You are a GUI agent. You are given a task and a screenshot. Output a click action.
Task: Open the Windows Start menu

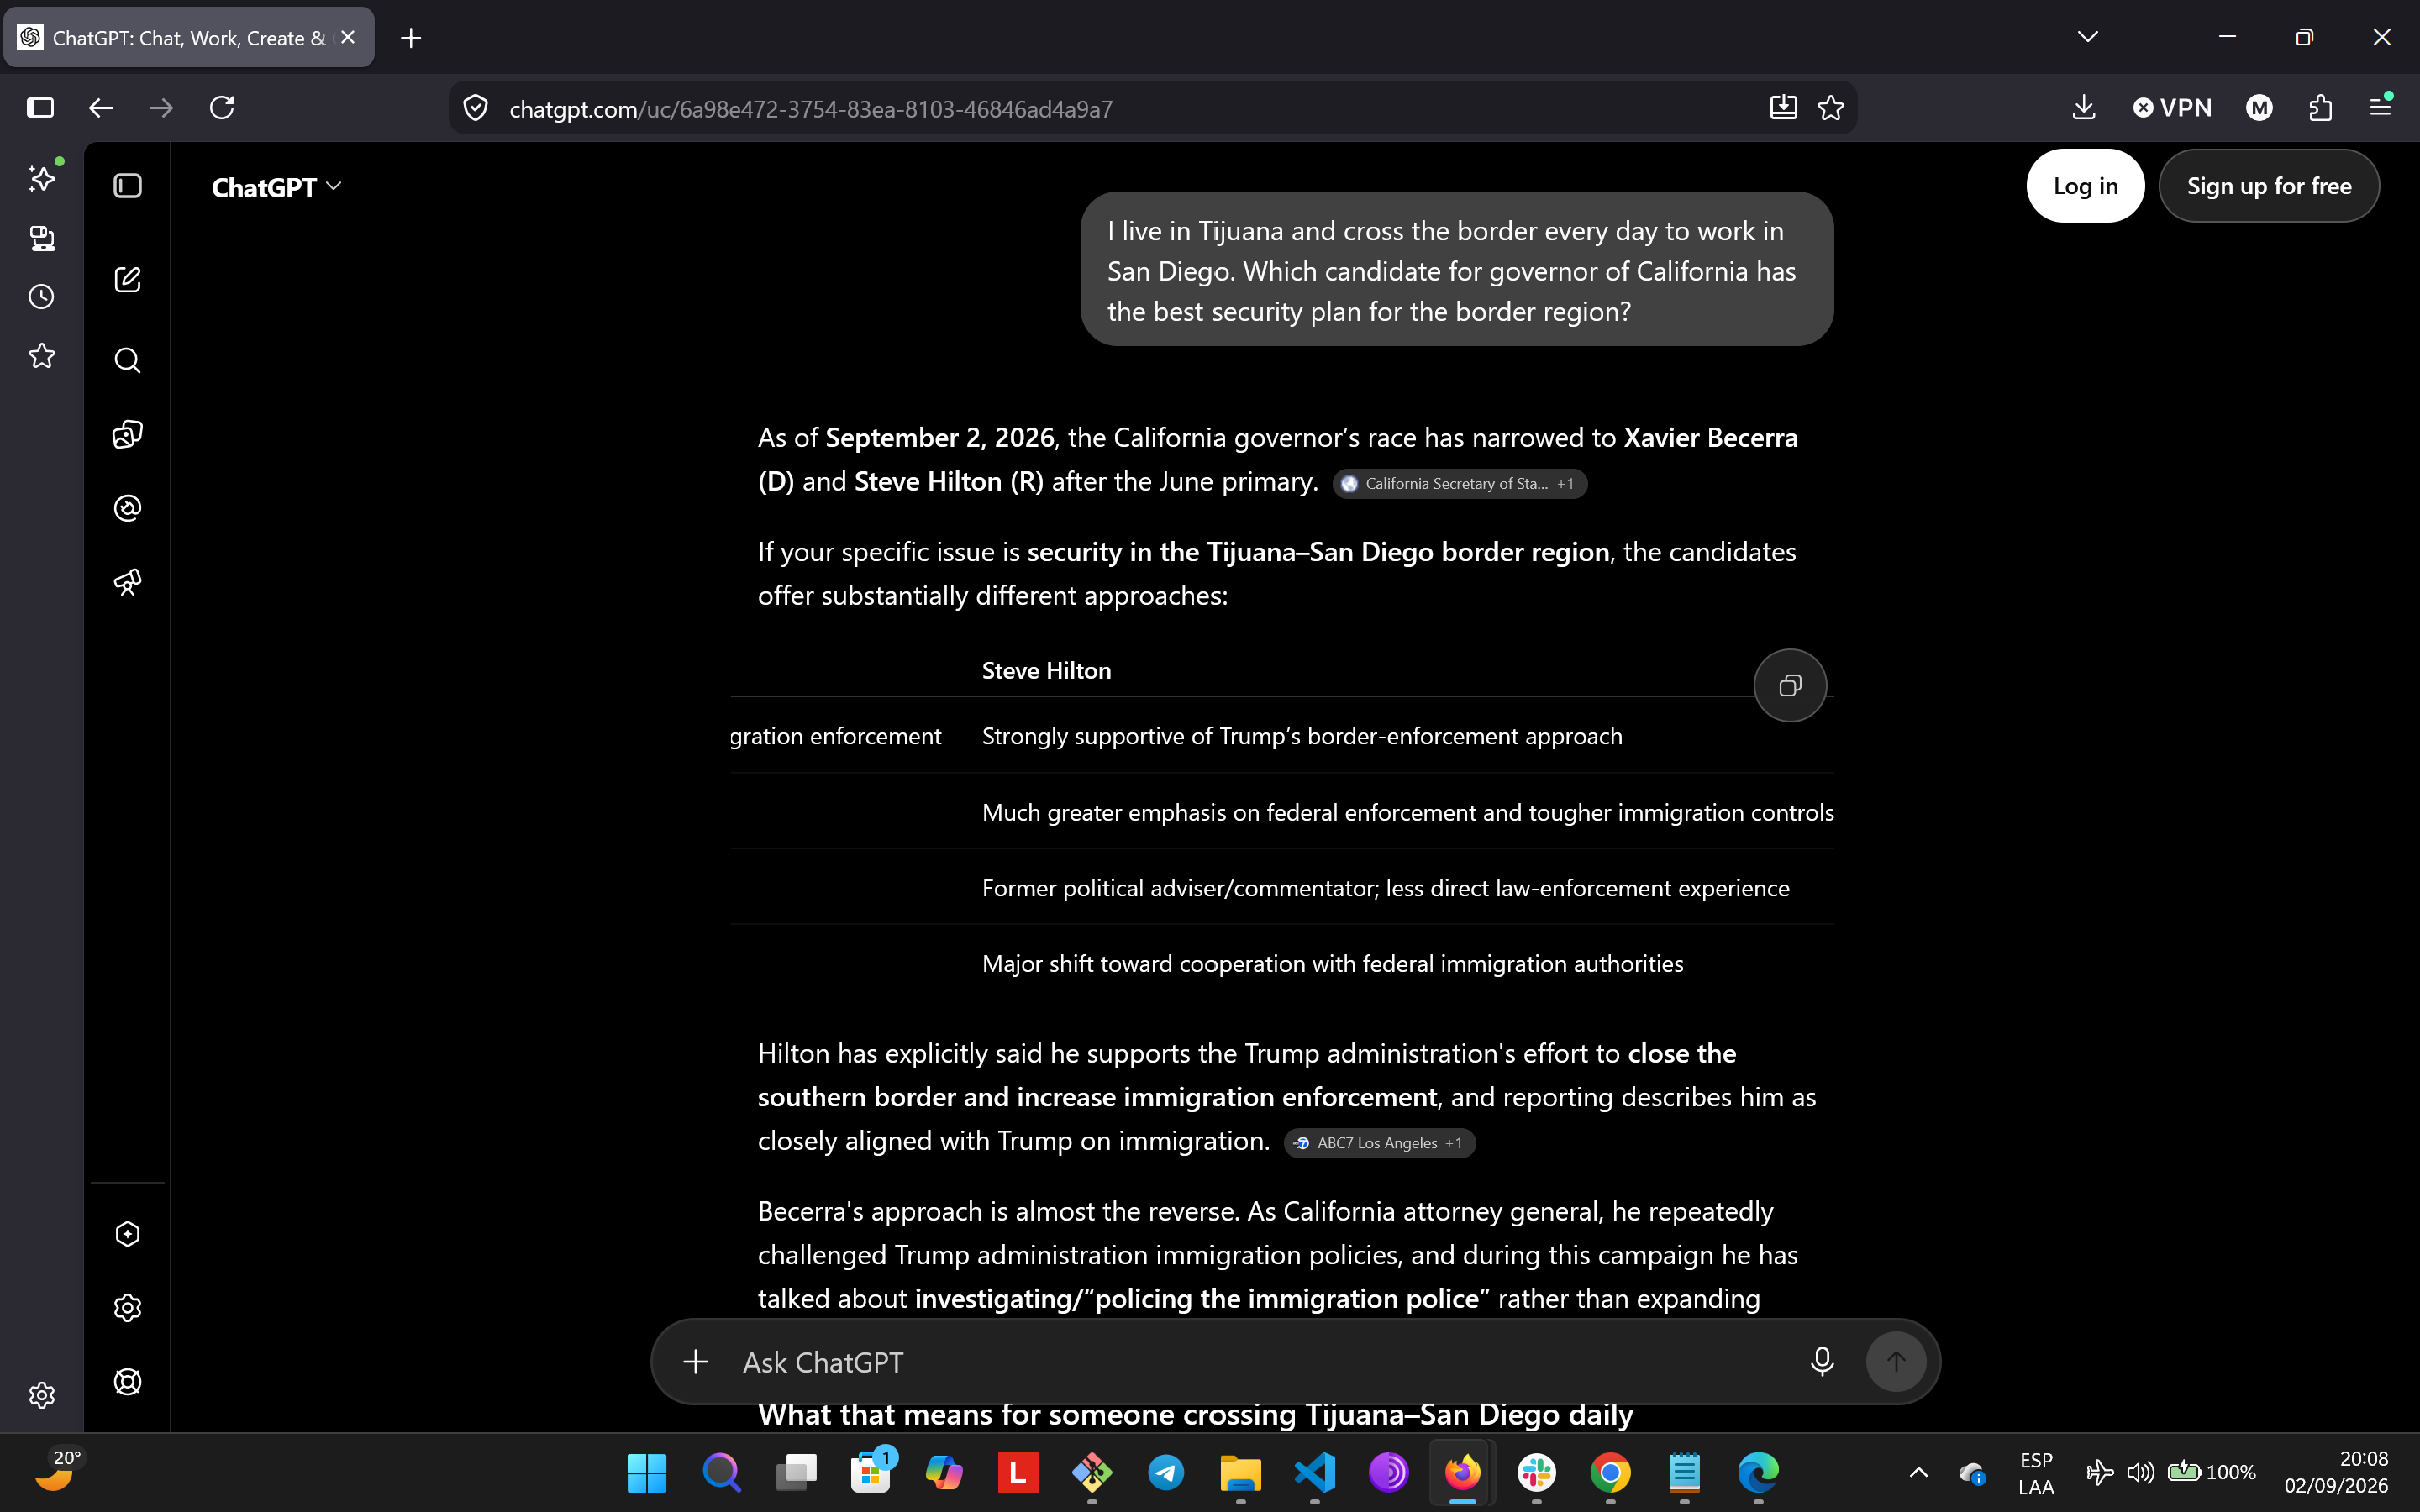tap(647, 1472)
